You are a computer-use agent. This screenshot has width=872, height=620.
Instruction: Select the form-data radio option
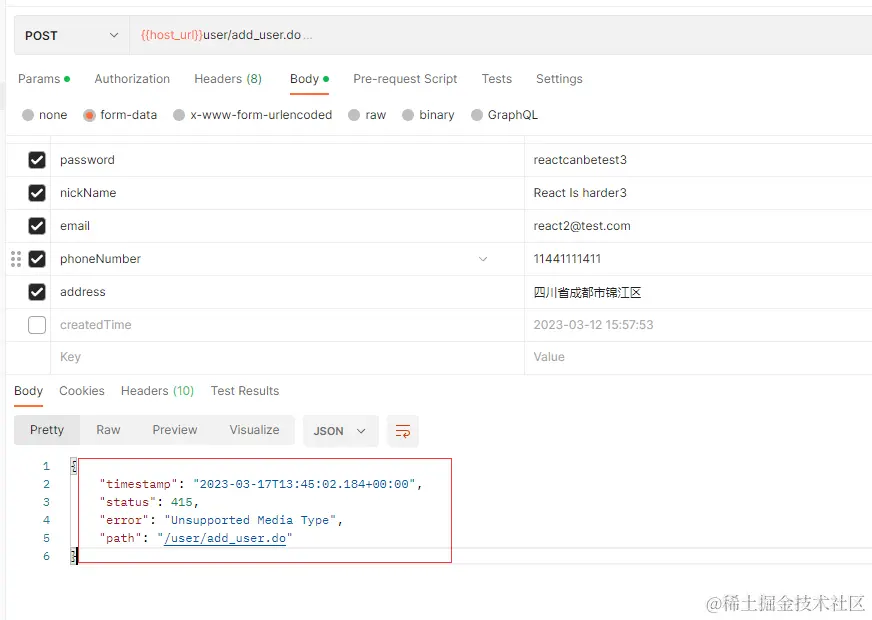tap(89, 115)
